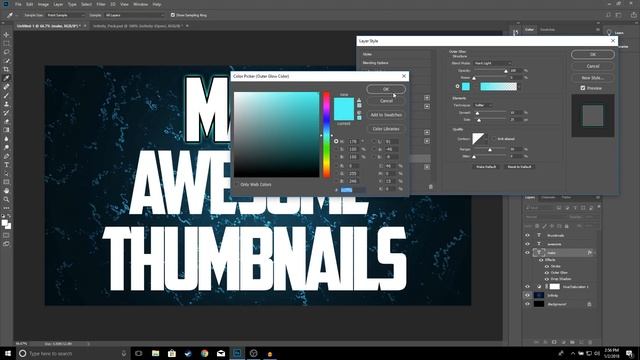Click the lock icon on Background layer

click(x=589, y=304)
